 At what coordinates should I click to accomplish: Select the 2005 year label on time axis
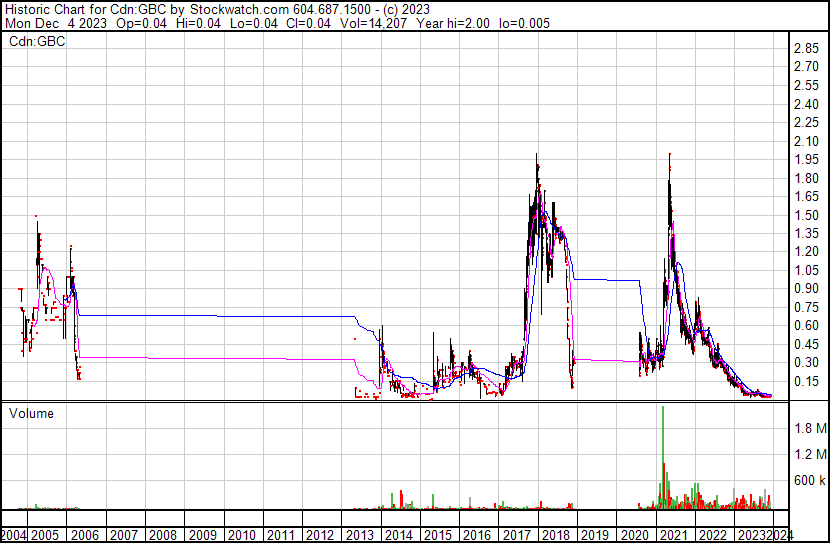pos(46,535)
